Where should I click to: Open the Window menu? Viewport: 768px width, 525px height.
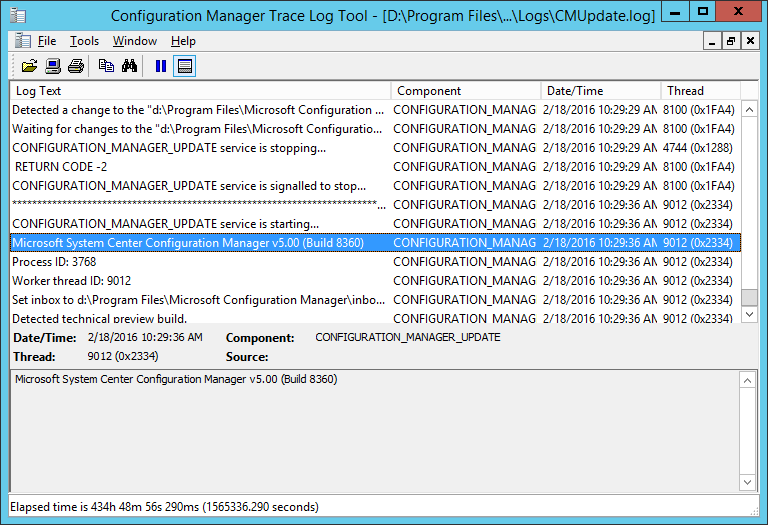(135, 41)
